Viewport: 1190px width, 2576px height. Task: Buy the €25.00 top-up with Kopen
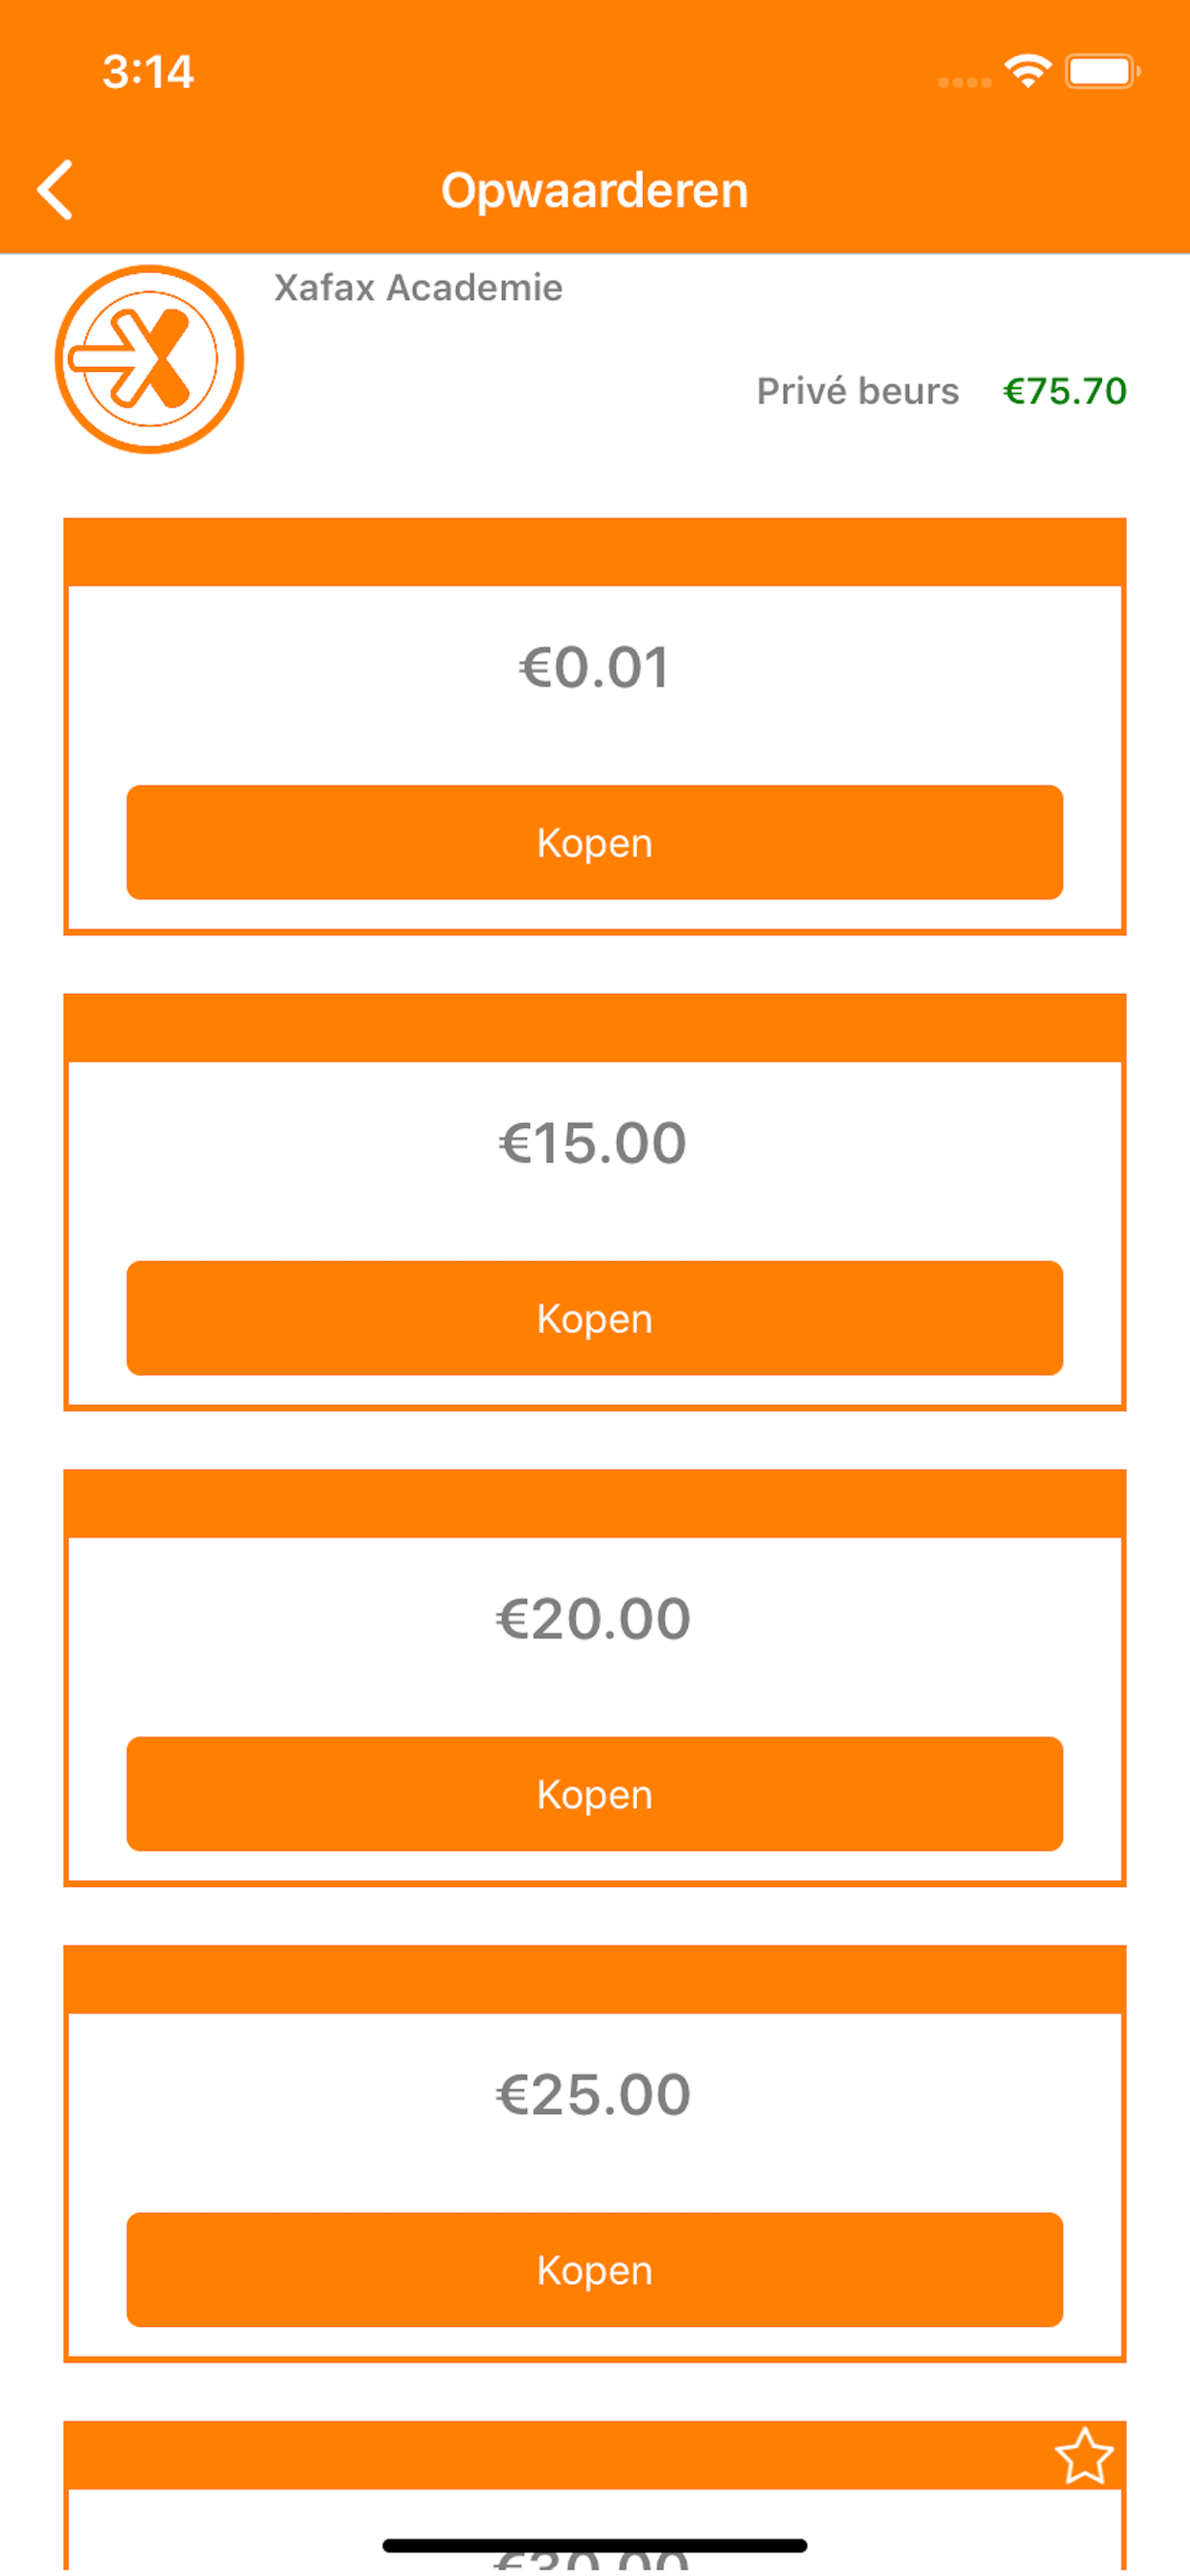[x=594, y=2270]
